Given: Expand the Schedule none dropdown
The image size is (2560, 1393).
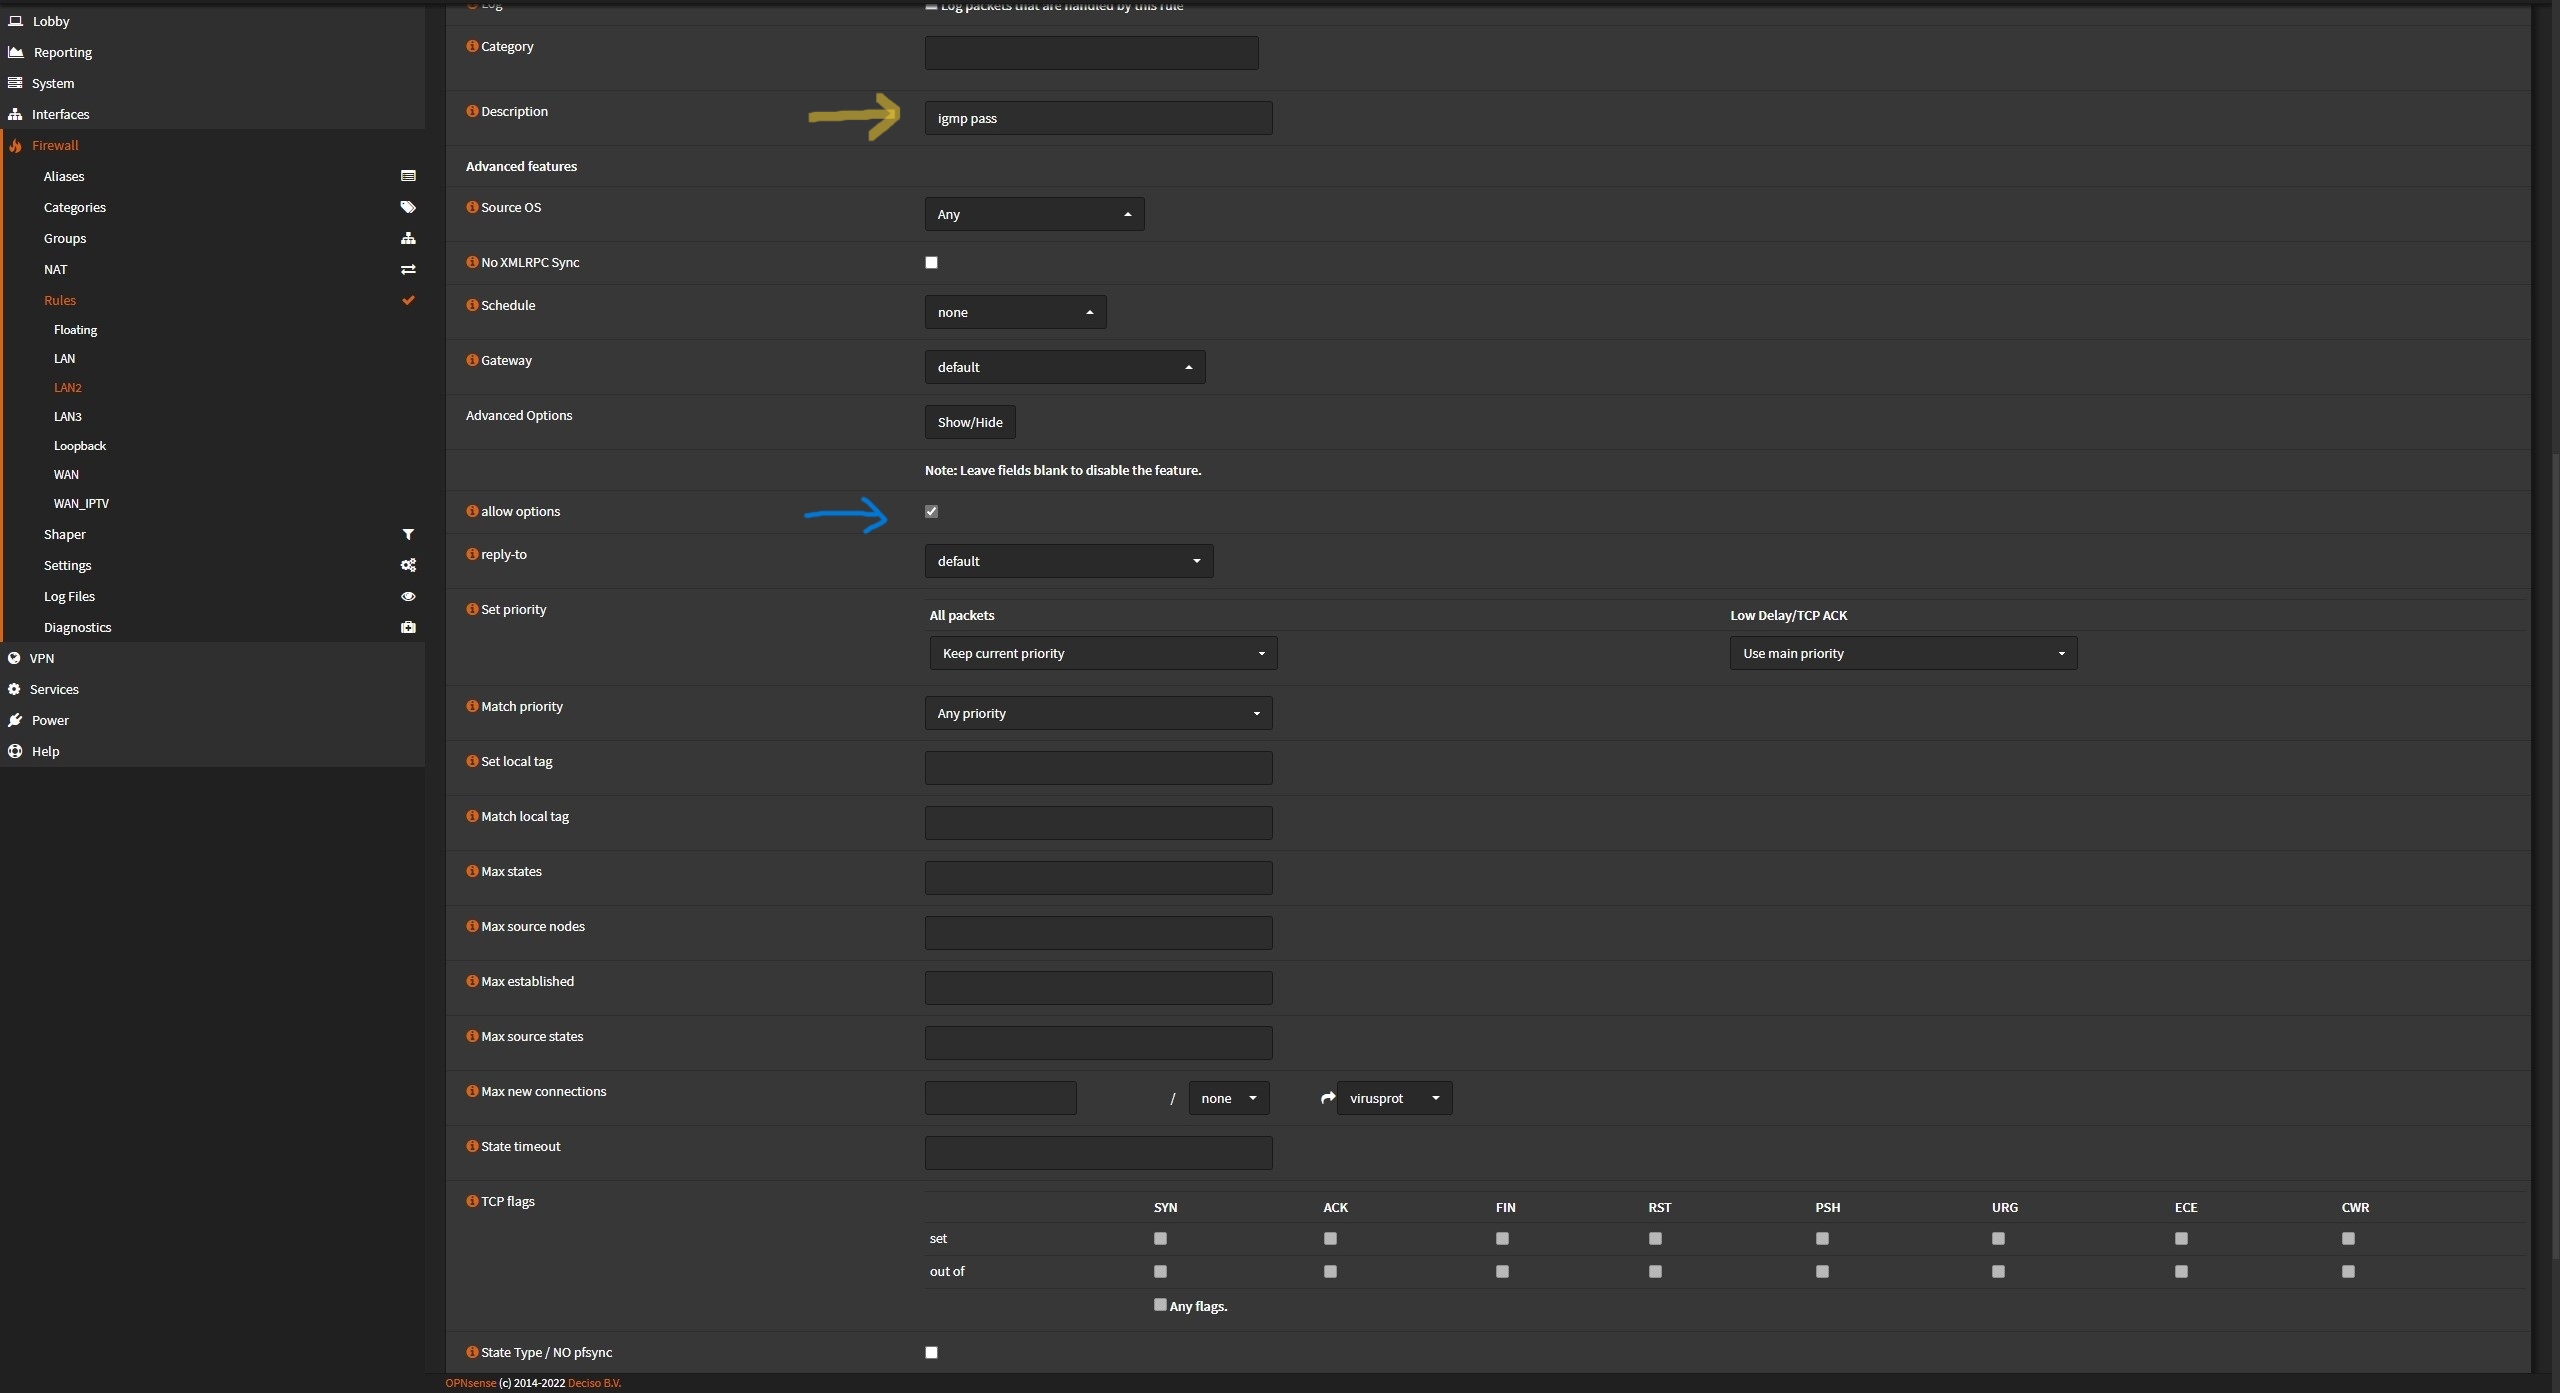Looking at the screenshot, I should [1014, 312].
